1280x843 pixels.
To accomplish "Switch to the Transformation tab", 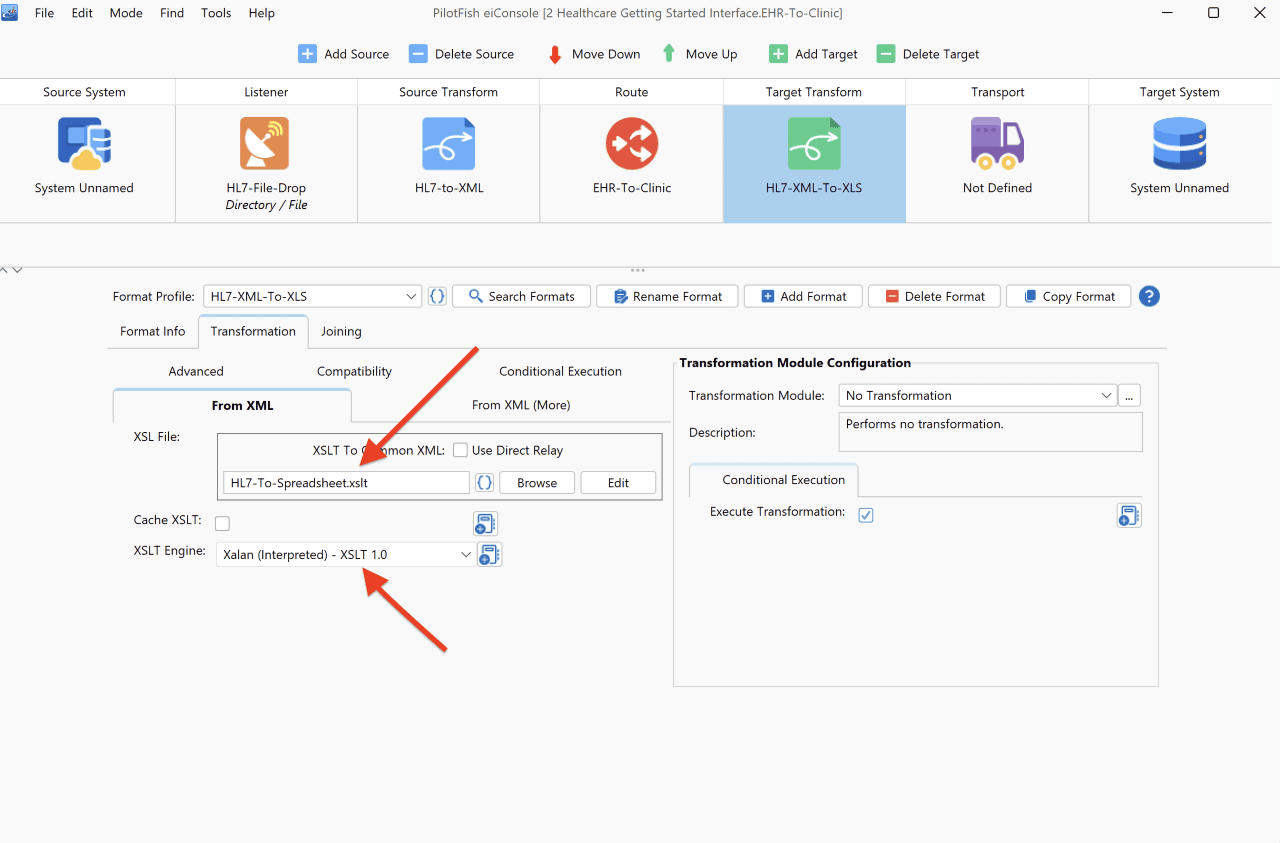I will 253,331.
